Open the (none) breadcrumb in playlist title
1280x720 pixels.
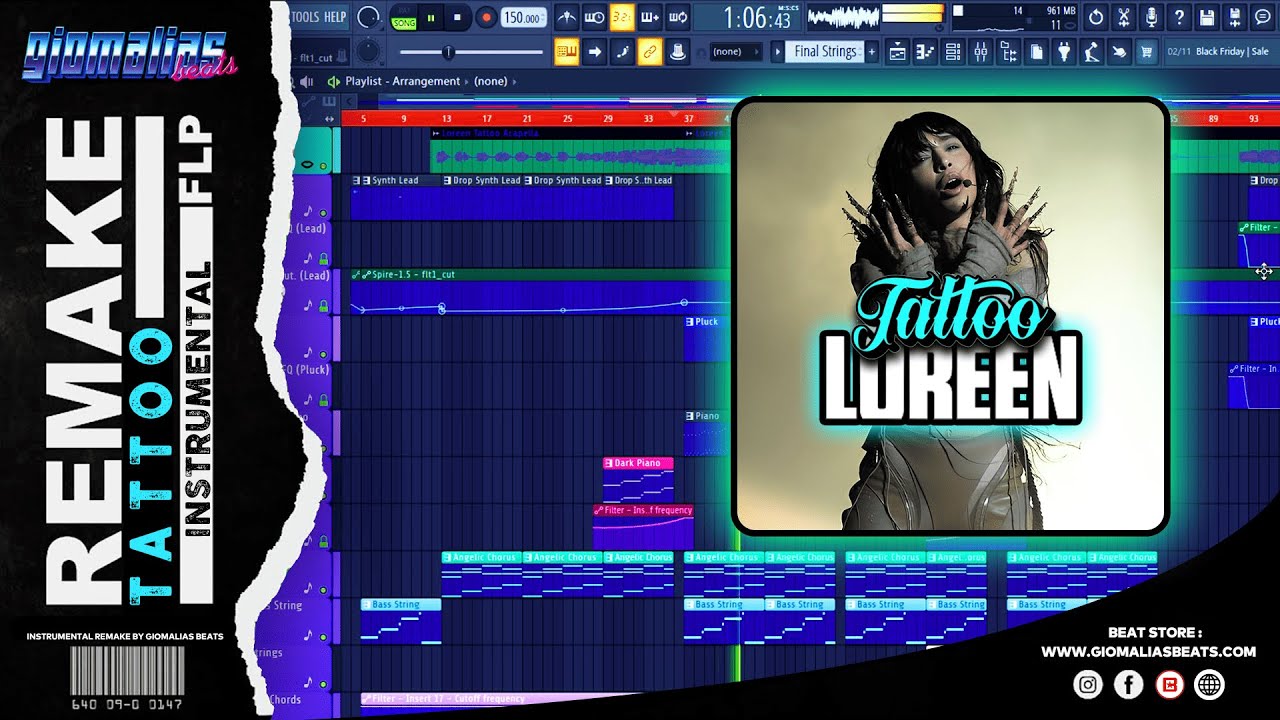click(490, 81)
